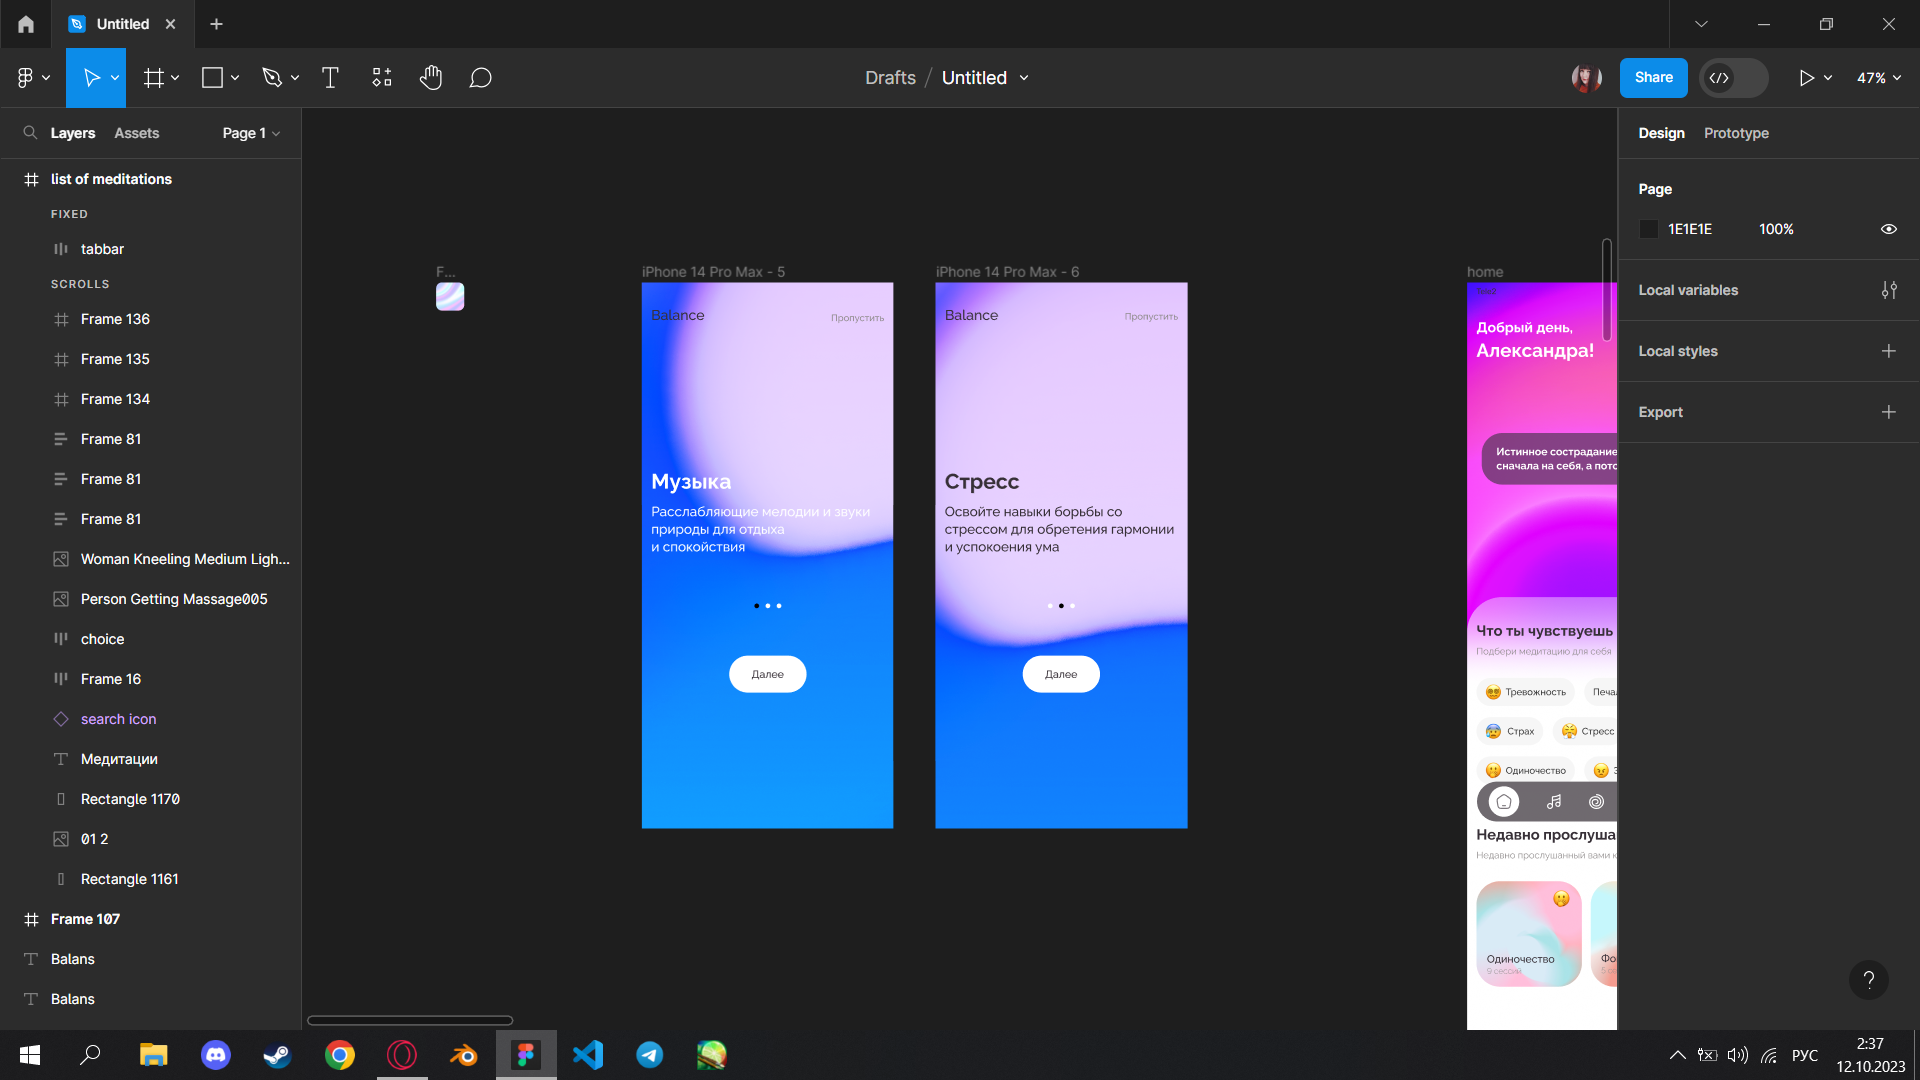Select the Медитации text layer
1920x1080 pixels.
coord(150,759)
